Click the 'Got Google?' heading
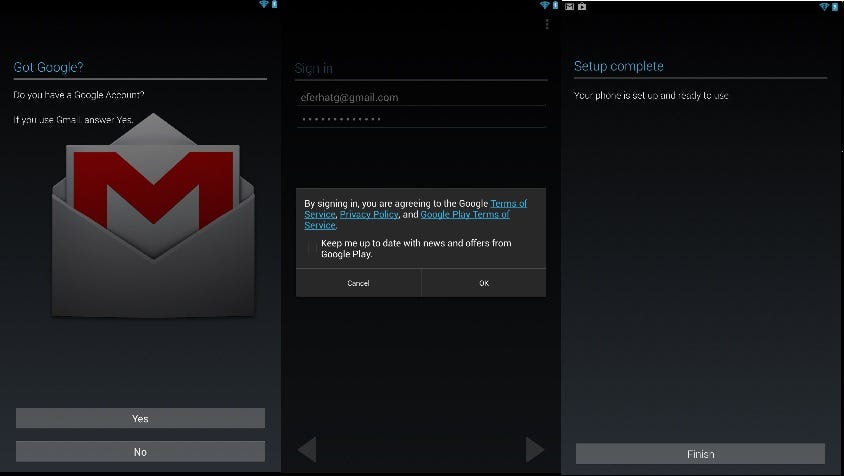 pyautogui.click(x=48, y=67)
